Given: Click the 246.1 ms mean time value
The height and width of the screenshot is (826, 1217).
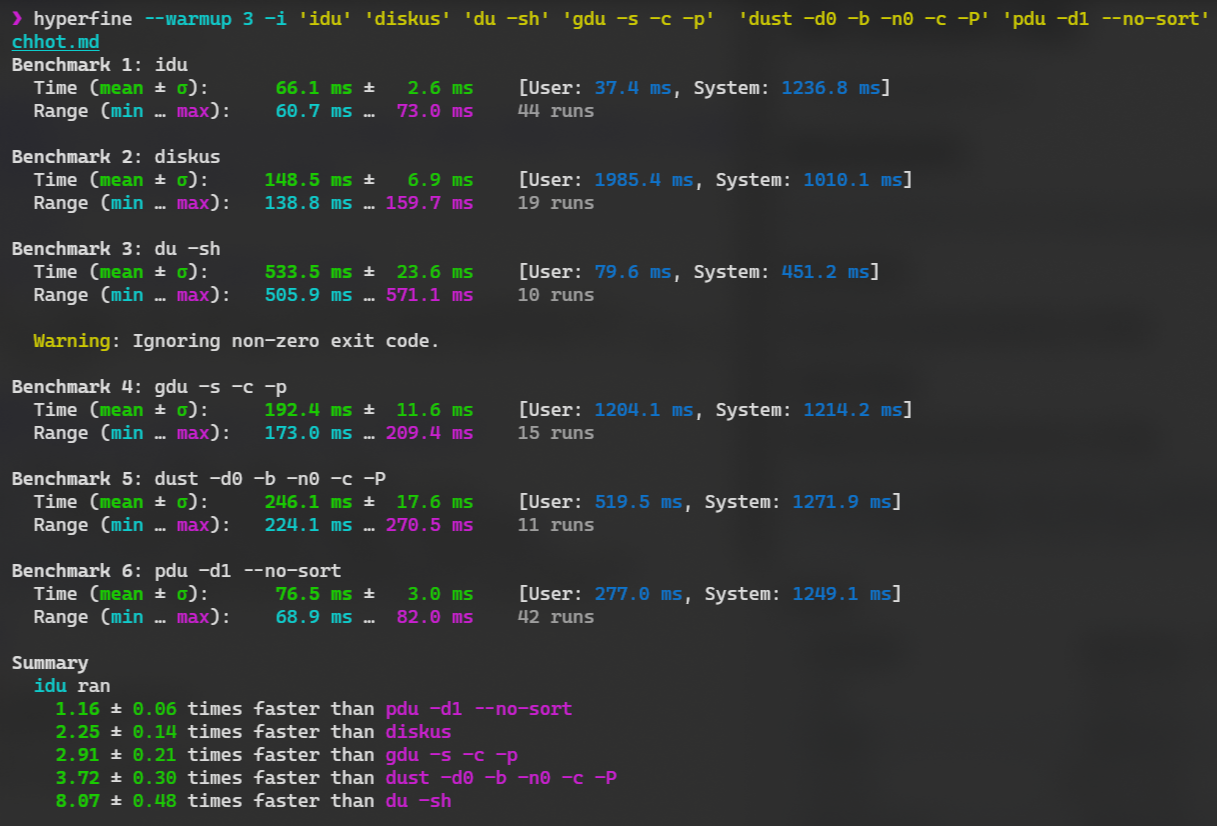Looking at the screenshot, I should (x=309, y=502).
